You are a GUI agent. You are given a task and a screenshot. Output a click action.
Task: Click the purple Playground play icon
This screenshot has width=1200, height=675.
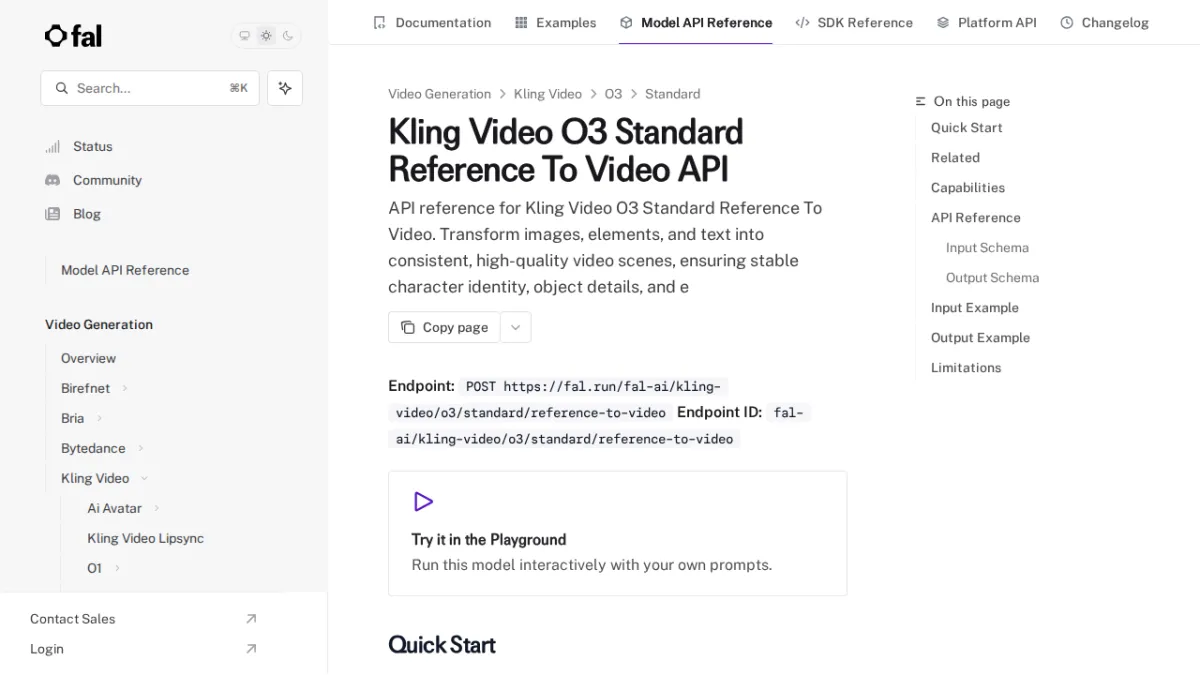tap(423, 502)
